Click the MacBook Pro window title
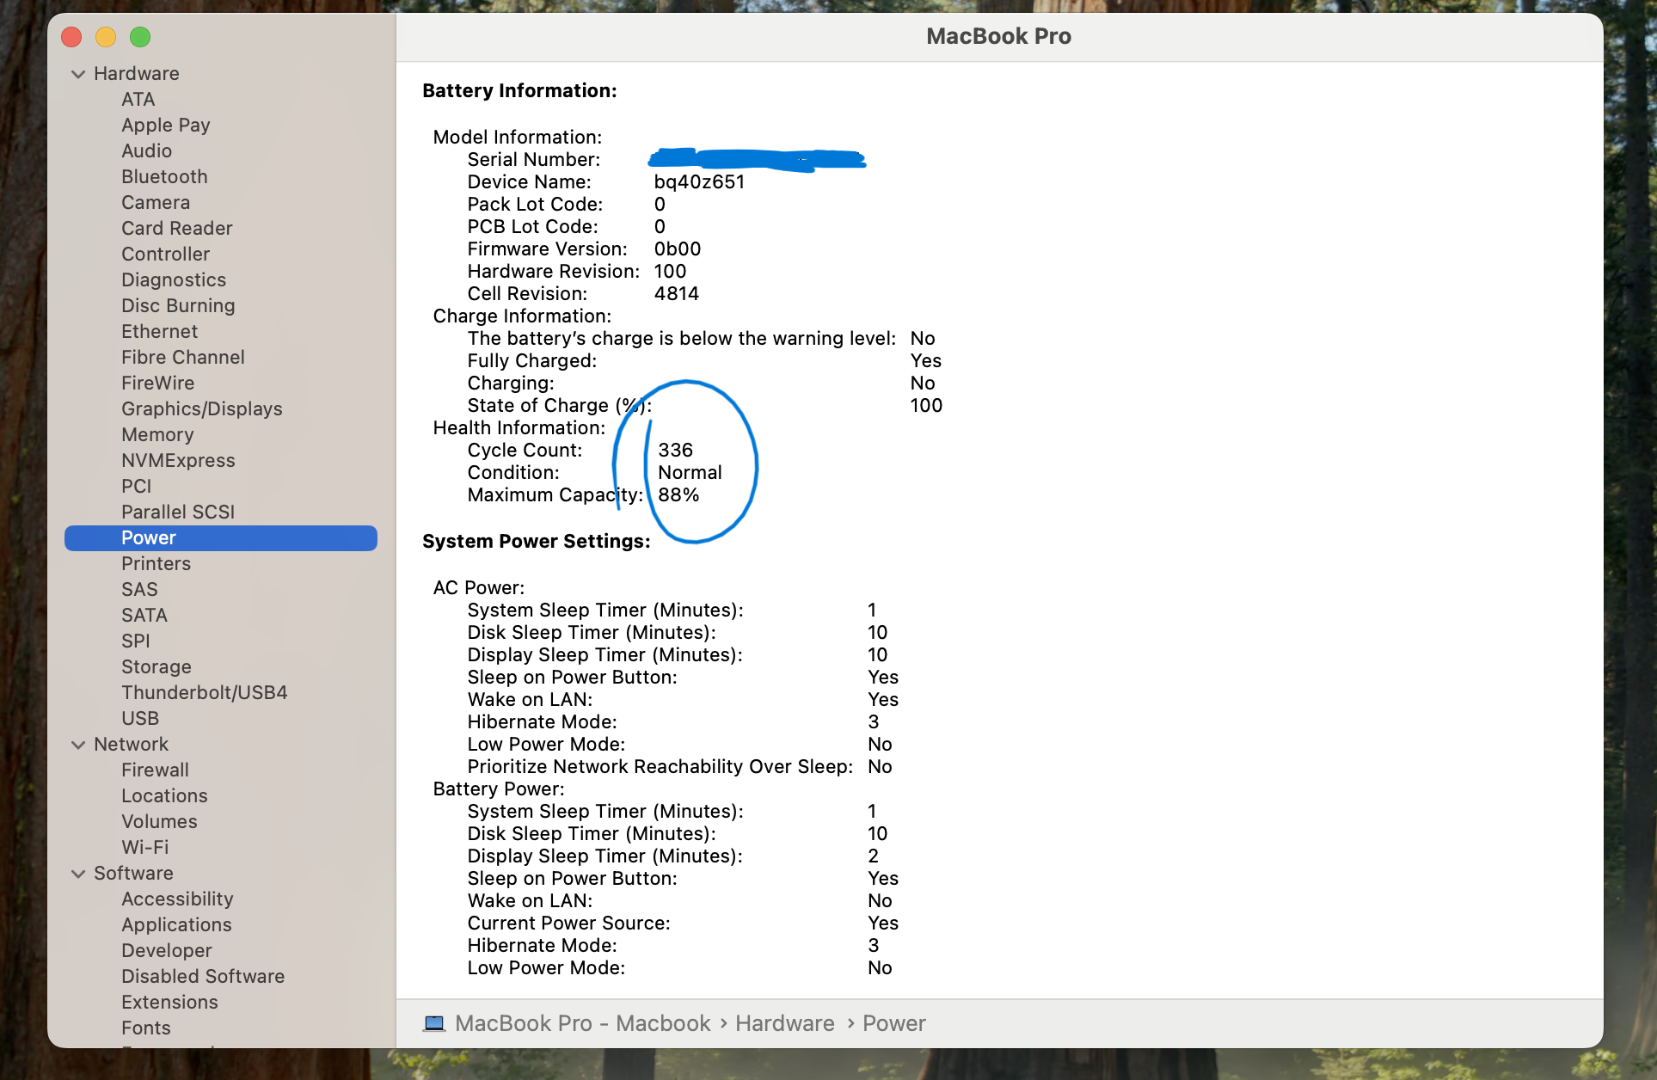The image size is (1657, 1080). click(999, 36)
